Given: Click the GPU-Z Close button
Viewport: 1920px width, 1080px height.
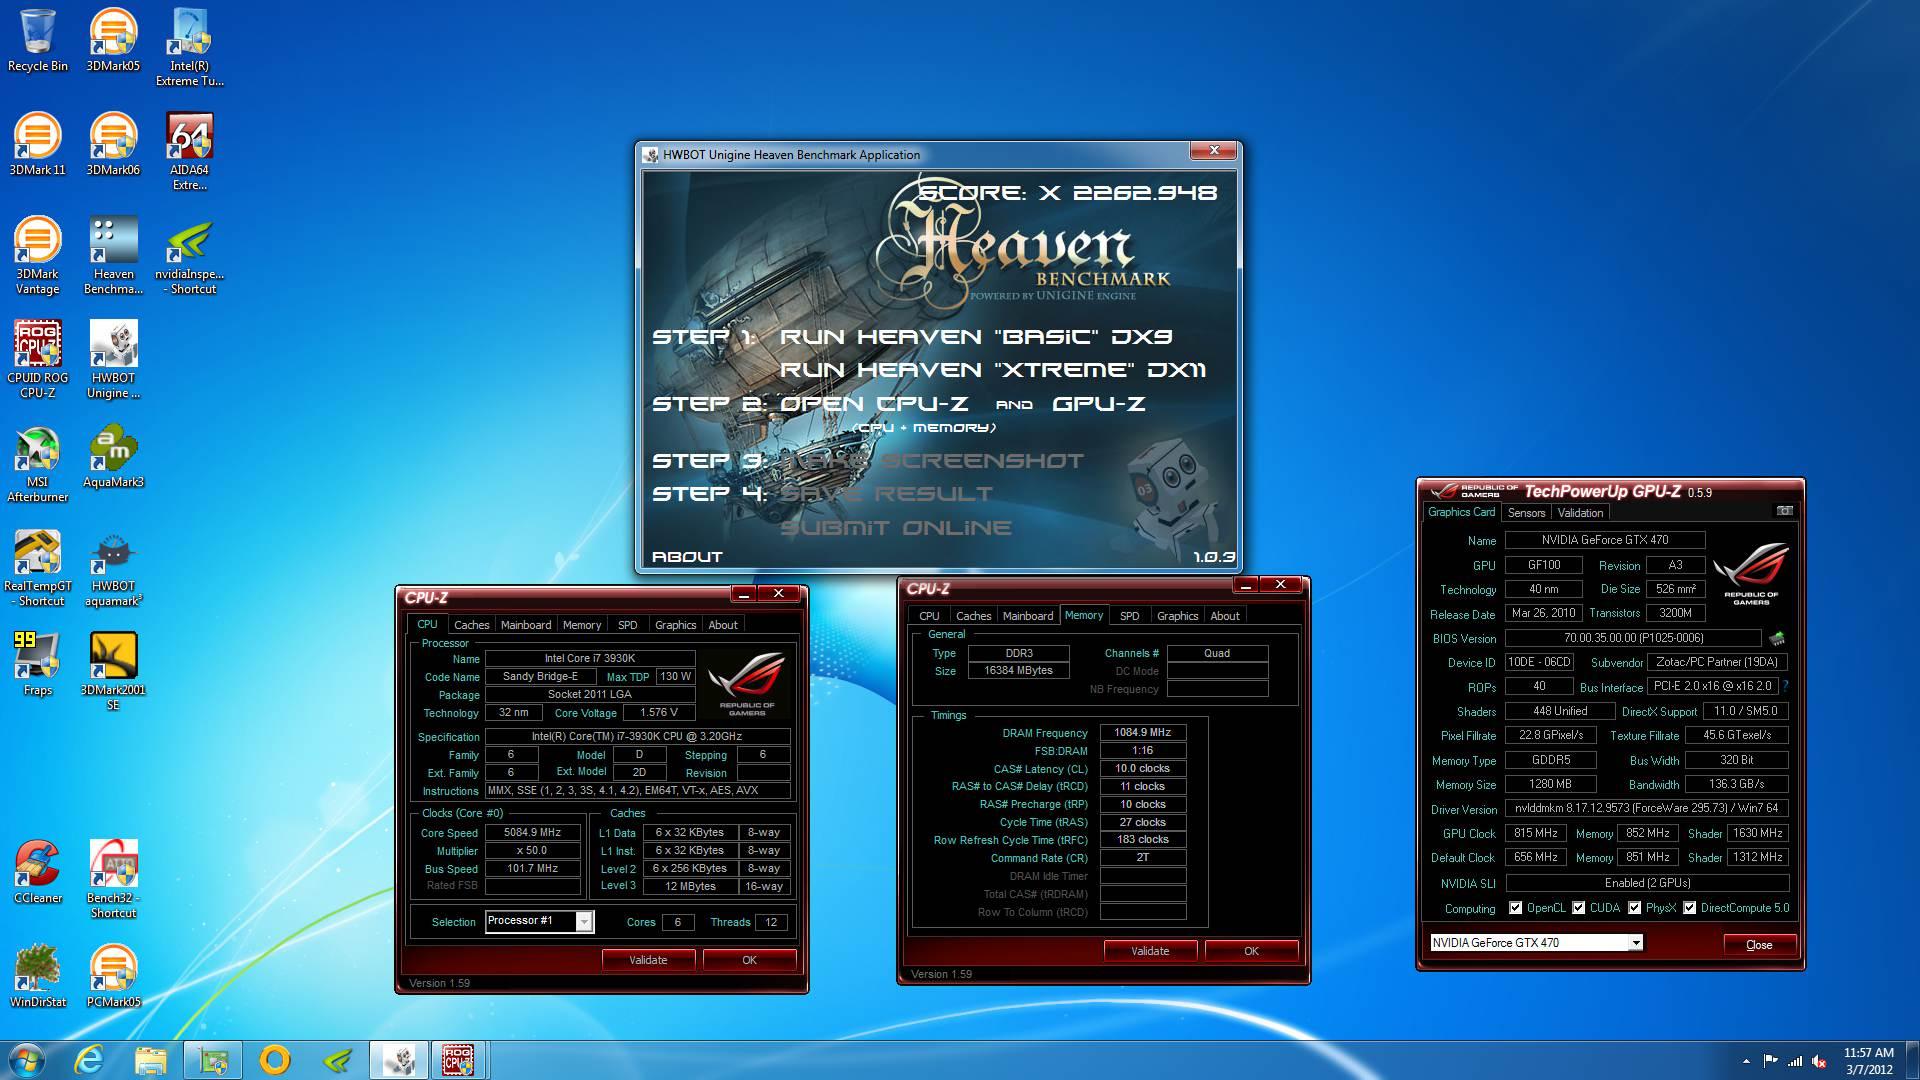Looking at the screenshot, I should tap(1759, 944).
